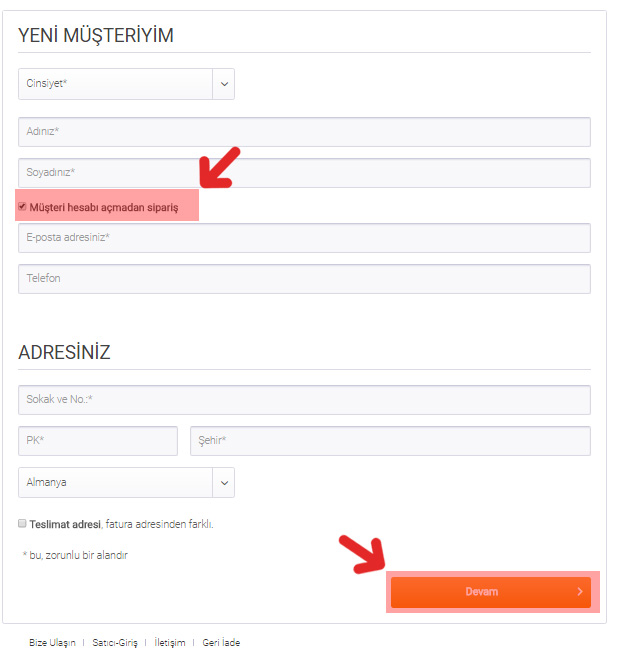This screenshot has width=622, height=665.
Task: Select the 'Soyadınız' surname field
Action: click(x=304, y=172)
